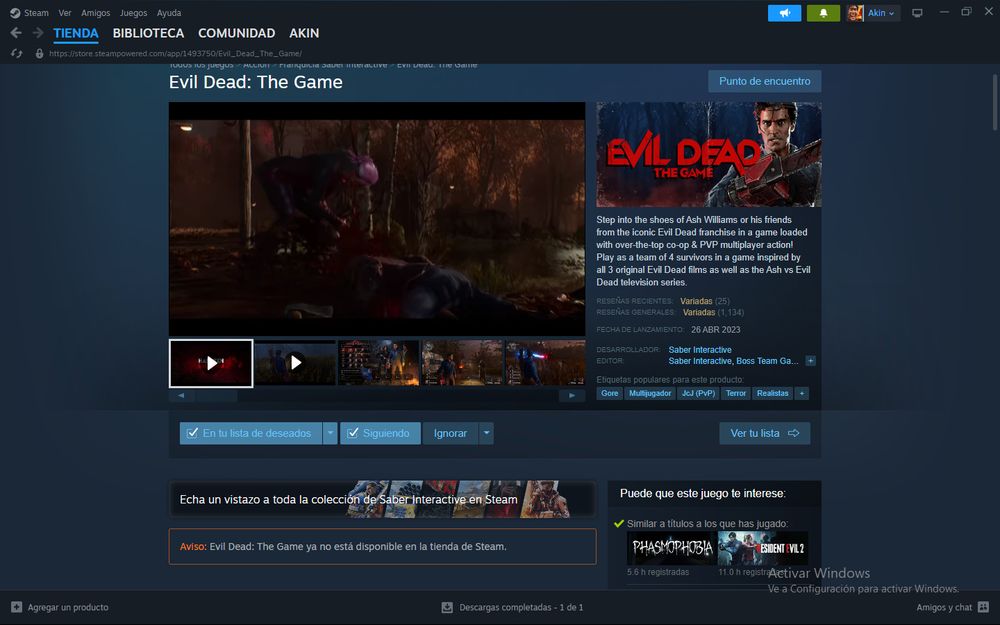Viewport: 1000px width, 625px height.
Task: Click the Multijugador tag
Action: click(x=650, y=393)
